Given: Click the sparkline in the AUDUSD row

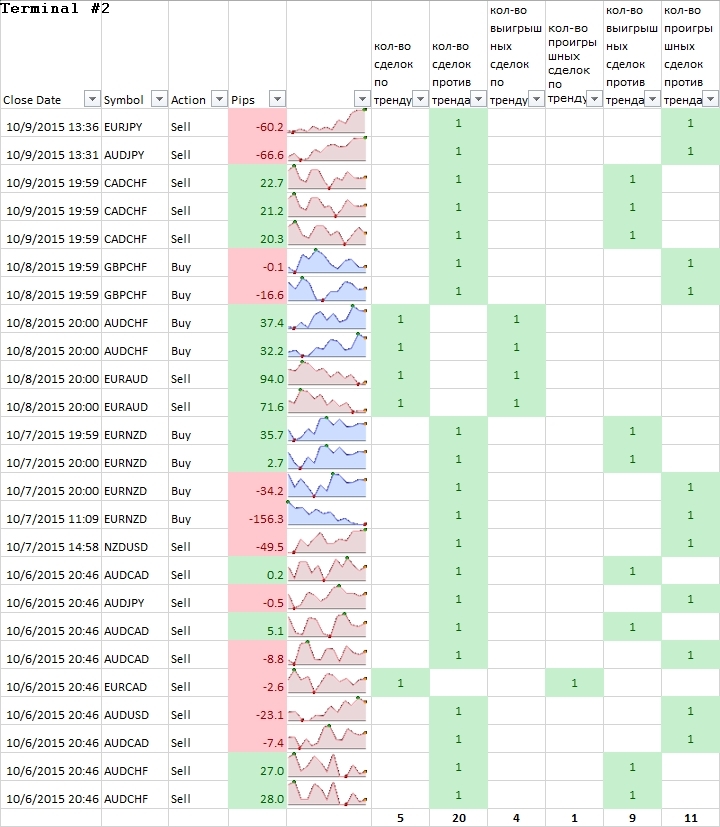Looking at the screenshot, I should 327,709.
